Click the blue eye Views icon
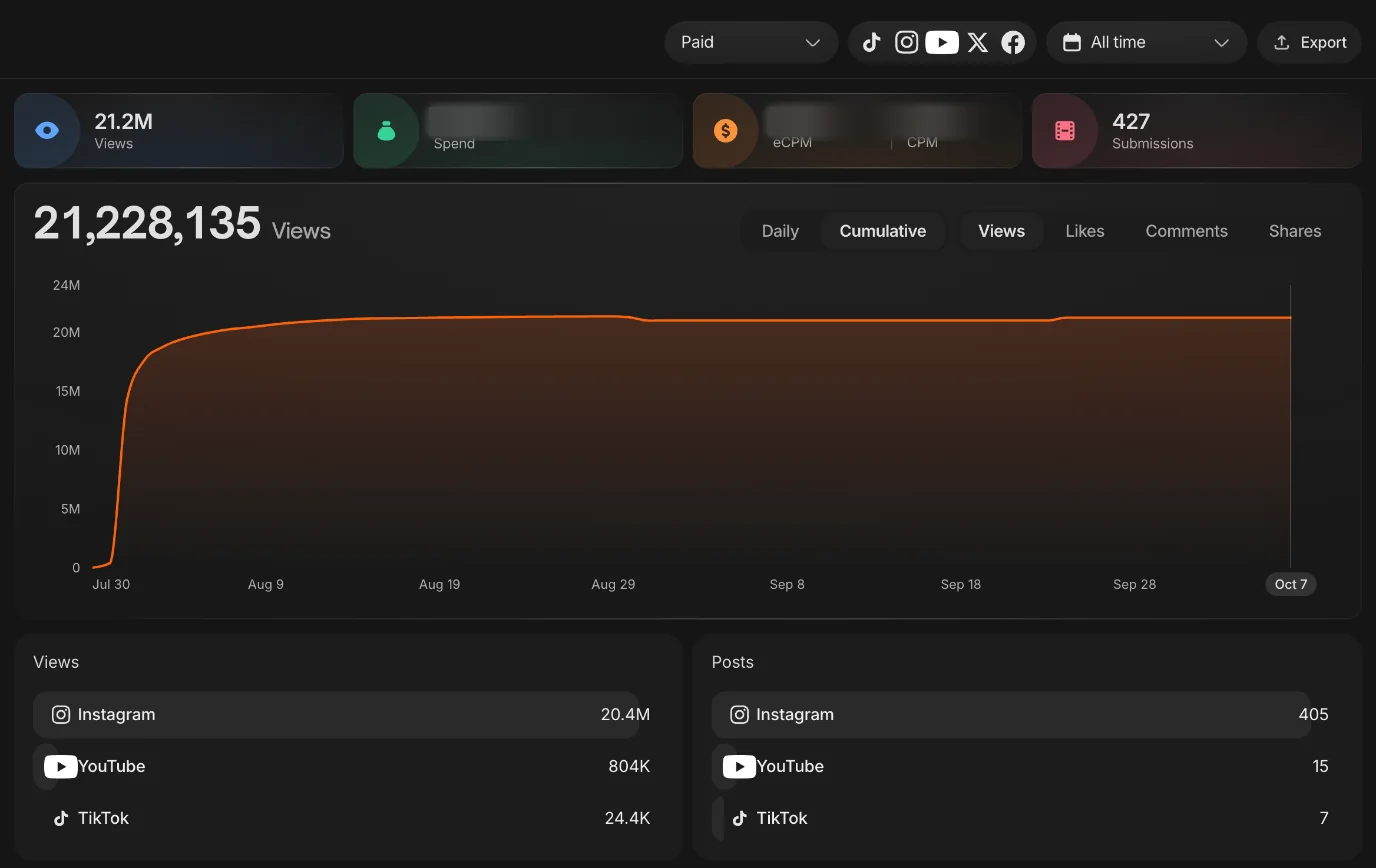This screenshot has height=868, width=1376. pyautogui.click(x=47, y=130)
